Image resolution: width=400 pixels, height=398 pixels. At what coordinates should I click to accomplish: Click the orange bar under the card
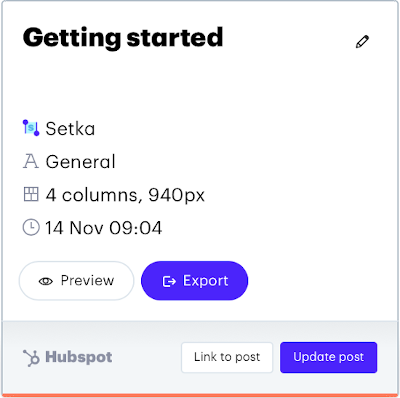200,396
